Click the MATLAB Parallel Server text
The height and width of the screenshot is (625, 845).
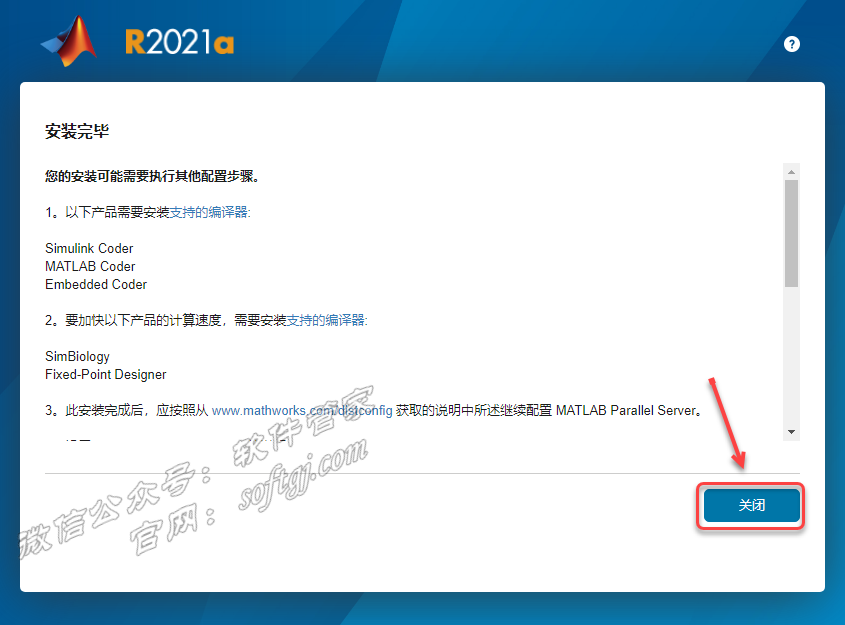click(x=628, y=411)
